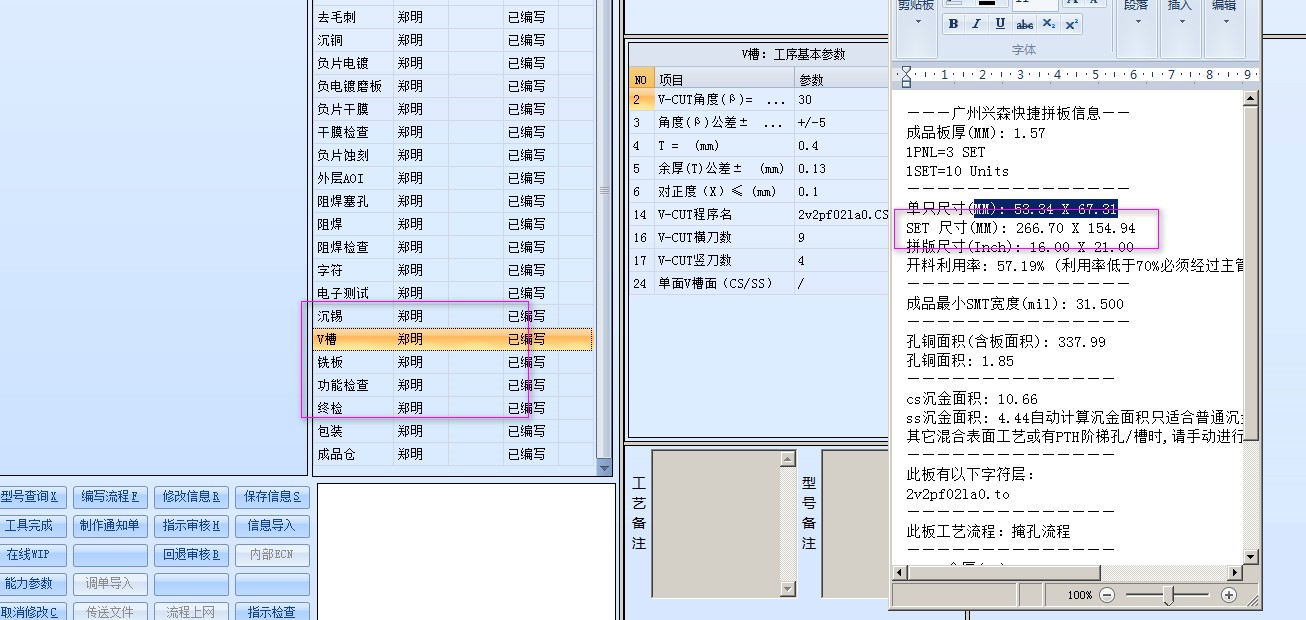Click the 参数 column header
This screenshot has height=620, width=1306.
[842, 80]
